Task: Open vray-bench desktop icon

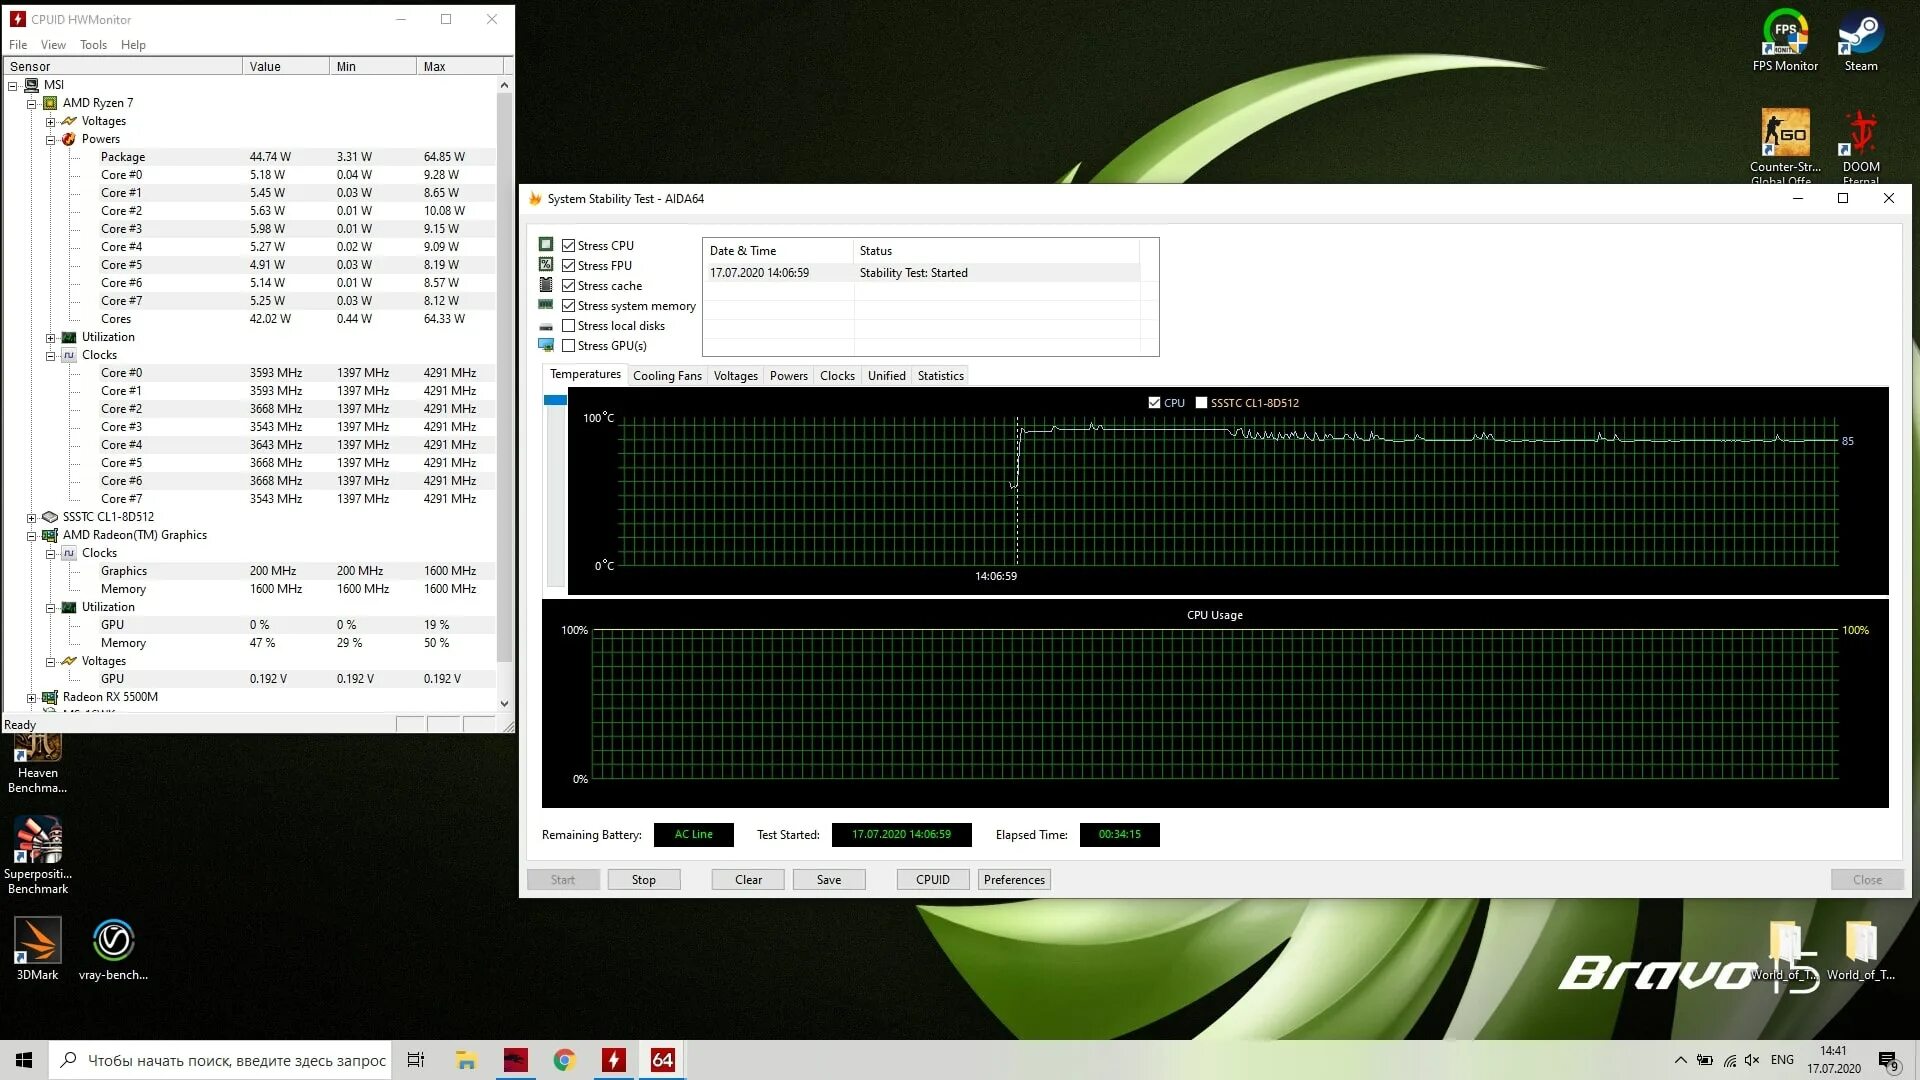Action: 113,949
